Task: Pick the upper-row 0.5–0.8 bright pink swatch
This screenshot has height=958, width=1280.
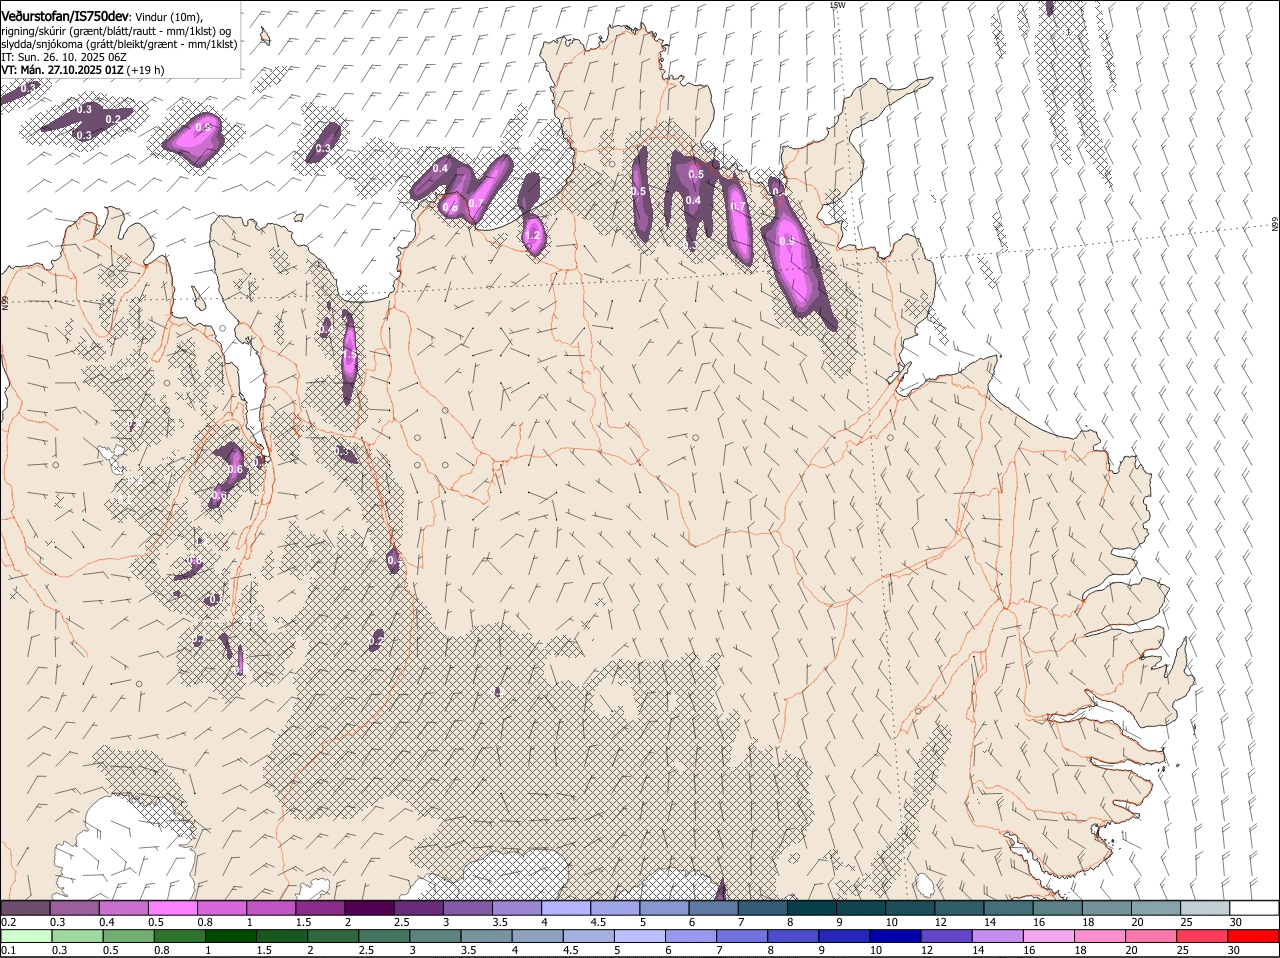Action: coord(172,907)
